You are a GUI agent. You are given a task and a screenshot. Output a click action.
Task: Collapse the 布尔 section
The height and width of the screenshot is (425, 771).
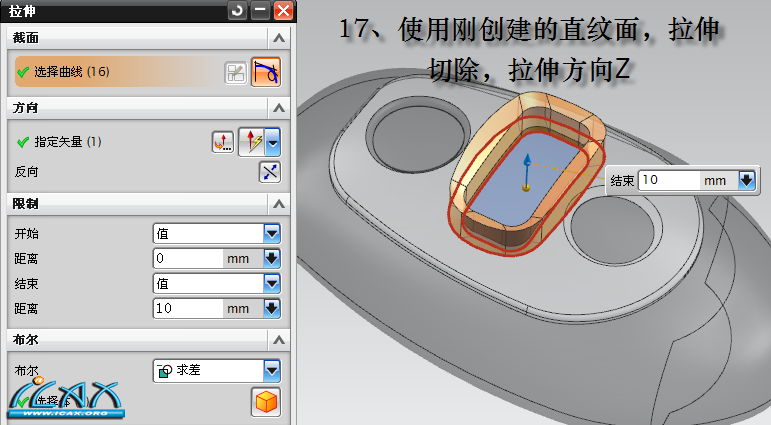(x=279, y=339)
